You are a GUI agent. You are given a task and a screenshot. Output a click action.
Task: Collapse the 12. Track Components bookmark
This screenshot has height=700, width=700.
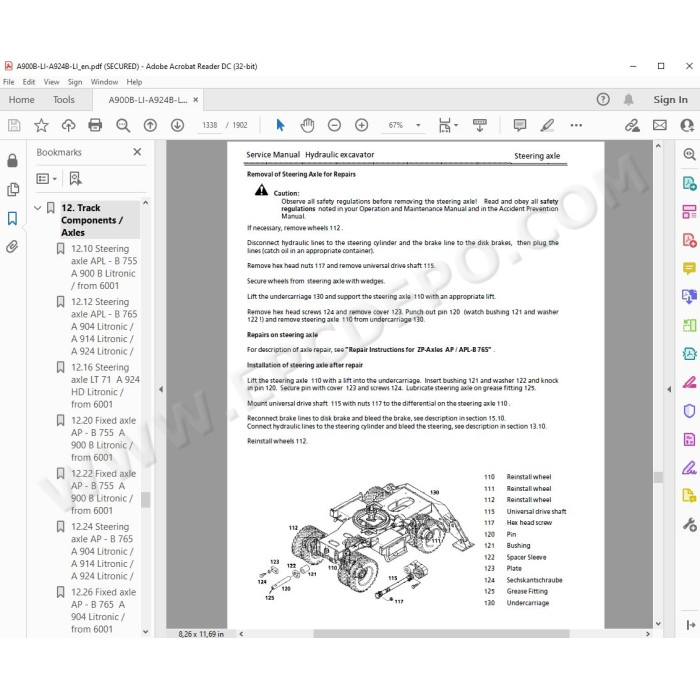click(38, 208)
